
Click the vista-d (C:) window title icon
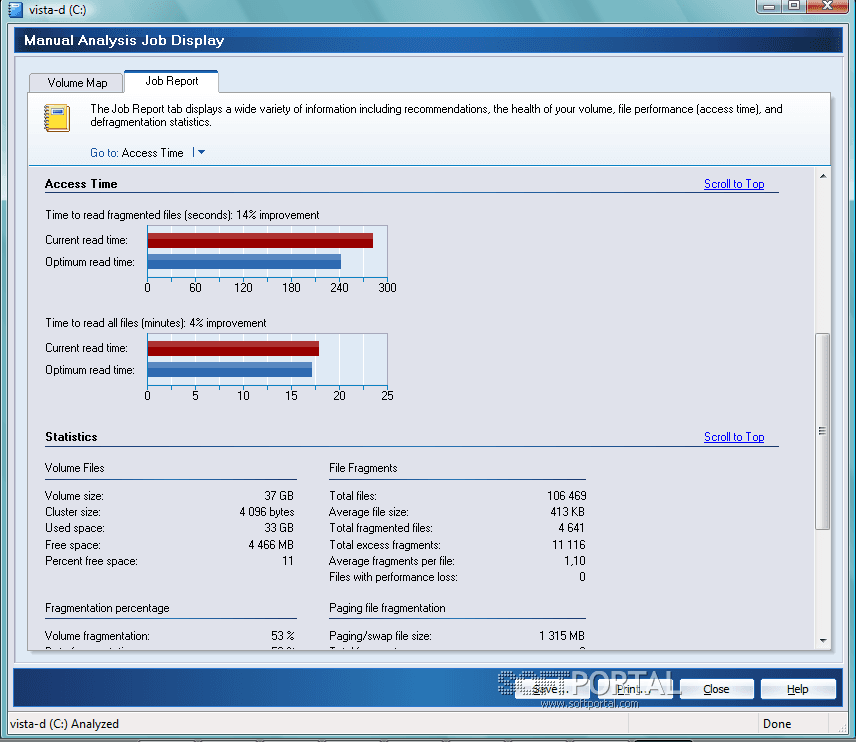(16, 9)
